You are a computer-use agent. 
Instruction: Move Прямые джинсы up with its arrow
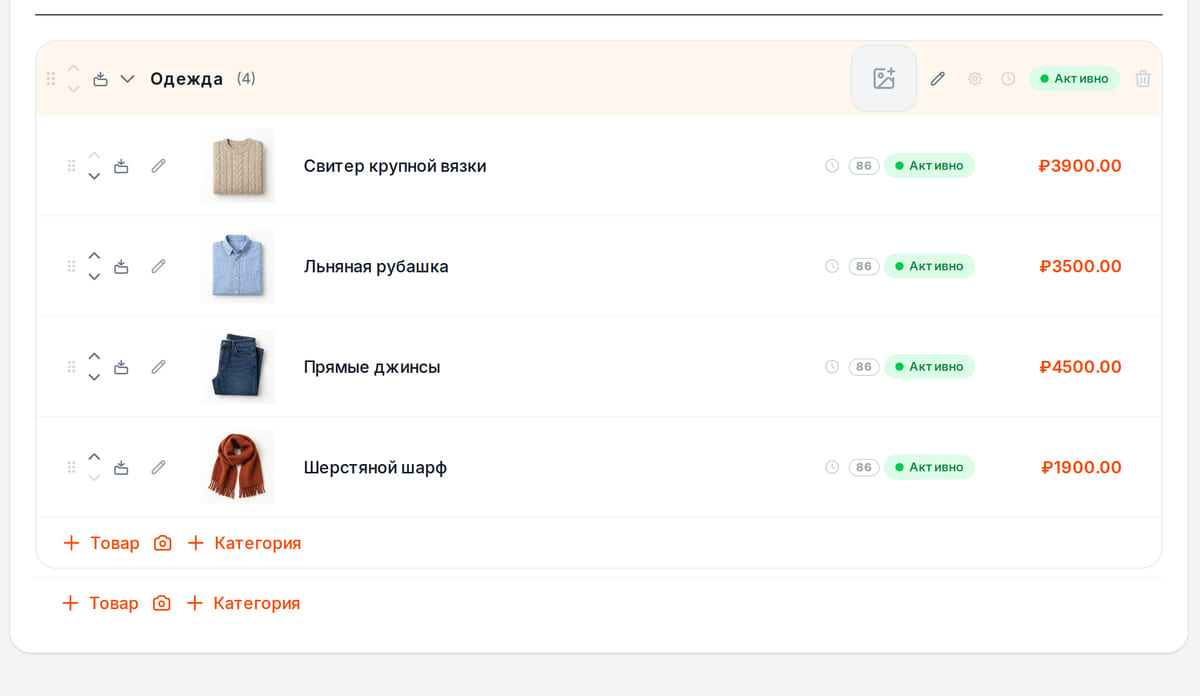(x=94, y=356)
